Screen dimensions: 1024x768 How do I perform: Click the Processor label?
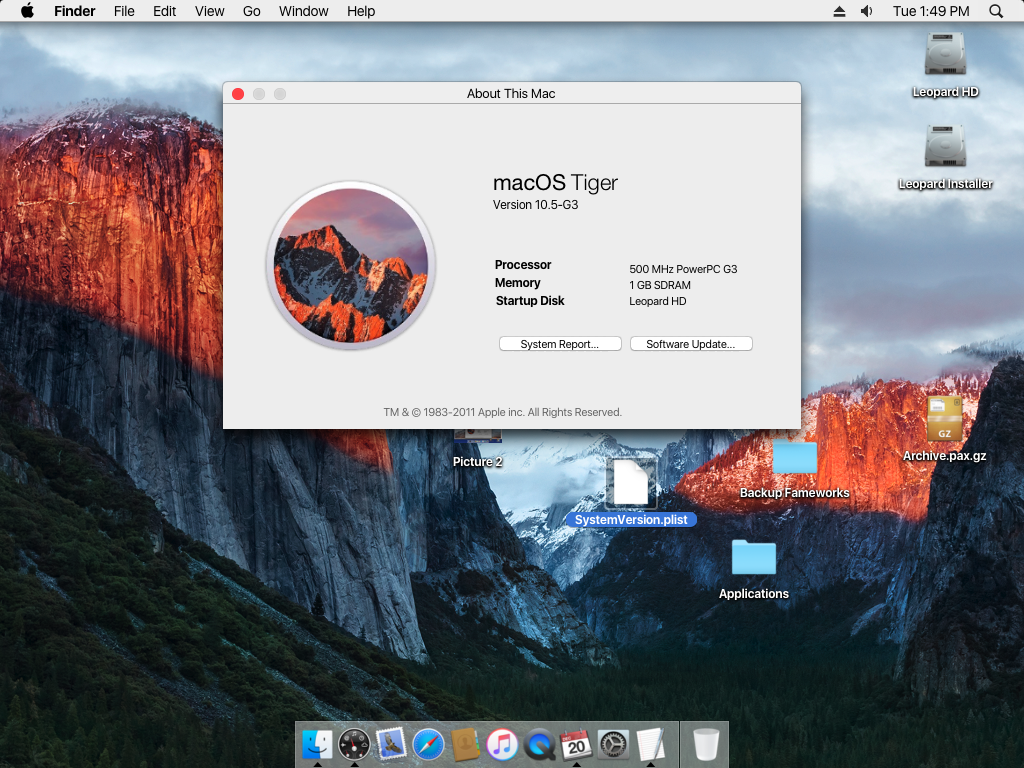click(x=522, y=264)
